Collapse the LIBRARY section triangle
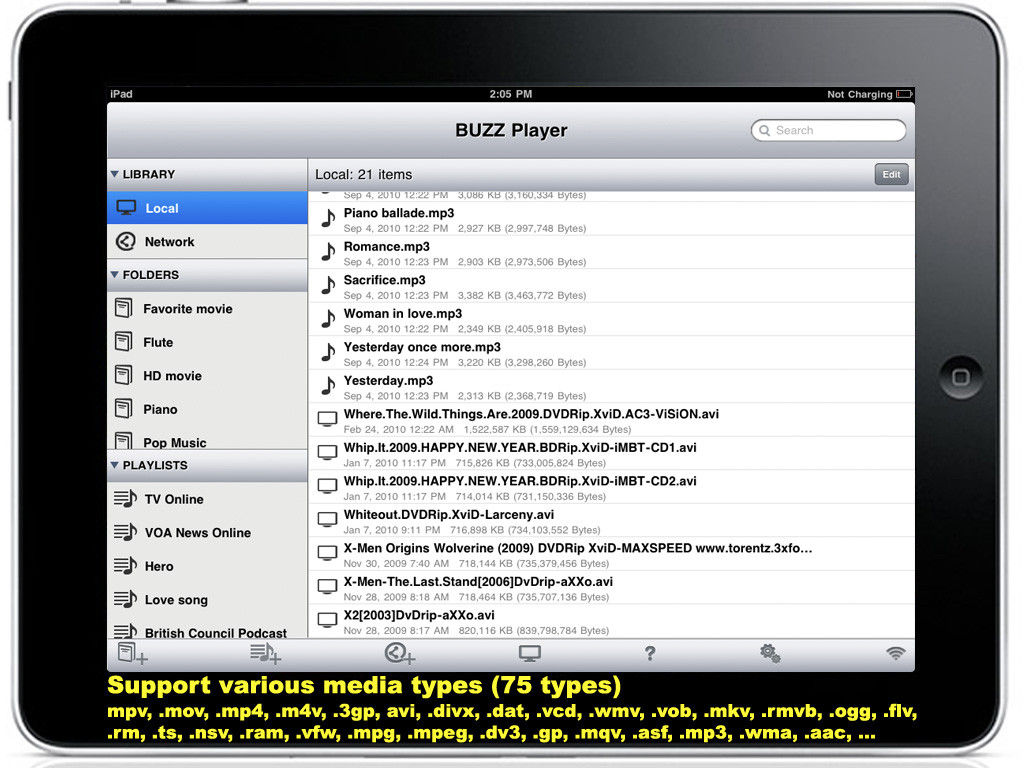The width and height of the screenshot is (1024, 768). (x=115, y=174)
